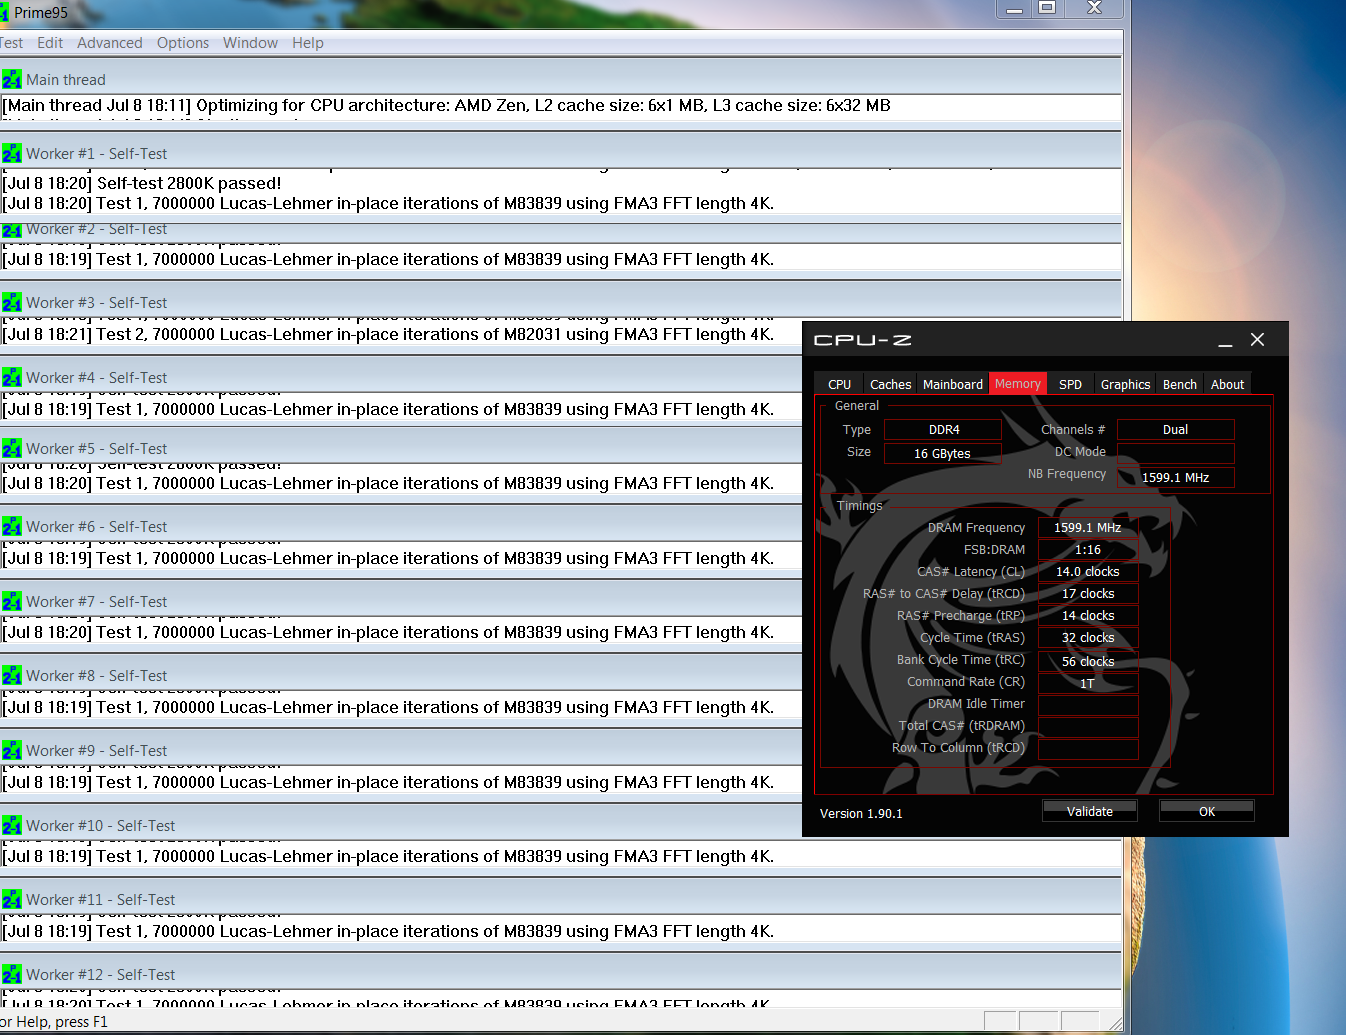Click the Worker #6 window icon
Screen dimensions: 1346x1035
click(x=11, y=527)
